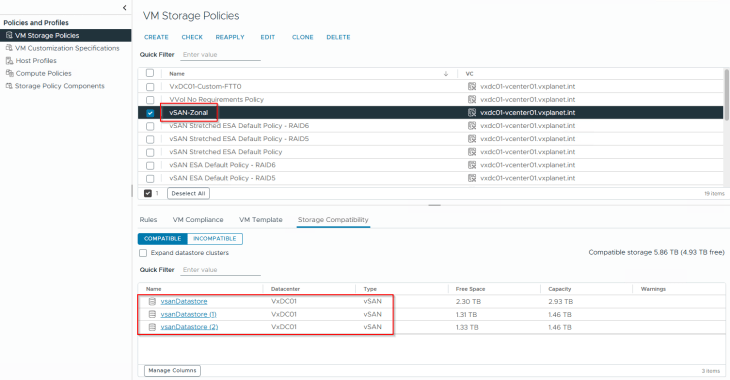Click vCenter icon in vSAN ESA RAID6 row
The height and width of the screenshot is (380, 730).
pos(472,164)
